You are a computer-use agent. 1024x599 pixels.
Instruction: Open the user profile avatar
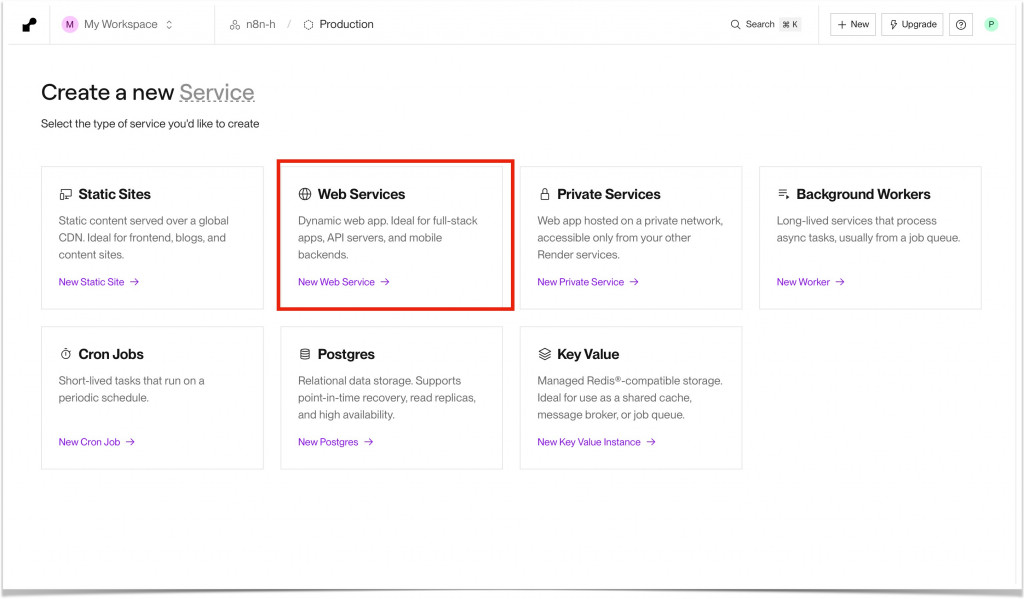[x=991, y=24]
